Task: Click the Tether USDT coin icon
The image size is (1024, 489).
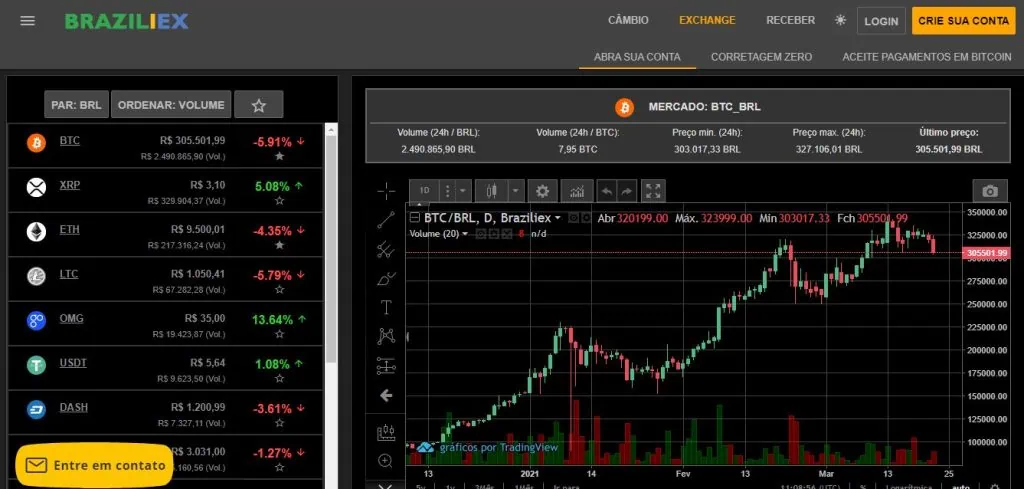Action: click(x=37, y=365)
